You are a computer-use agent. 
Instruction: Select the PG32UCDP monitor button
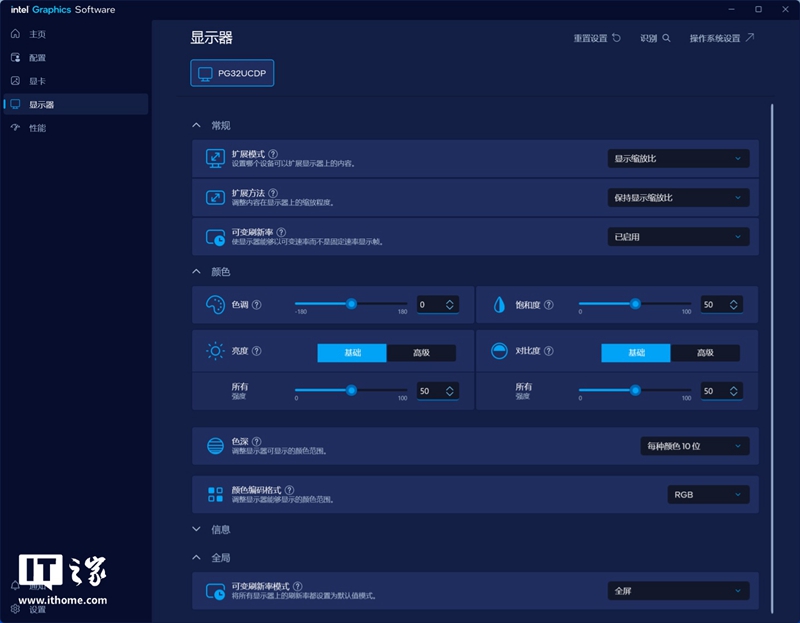(232, 73)
